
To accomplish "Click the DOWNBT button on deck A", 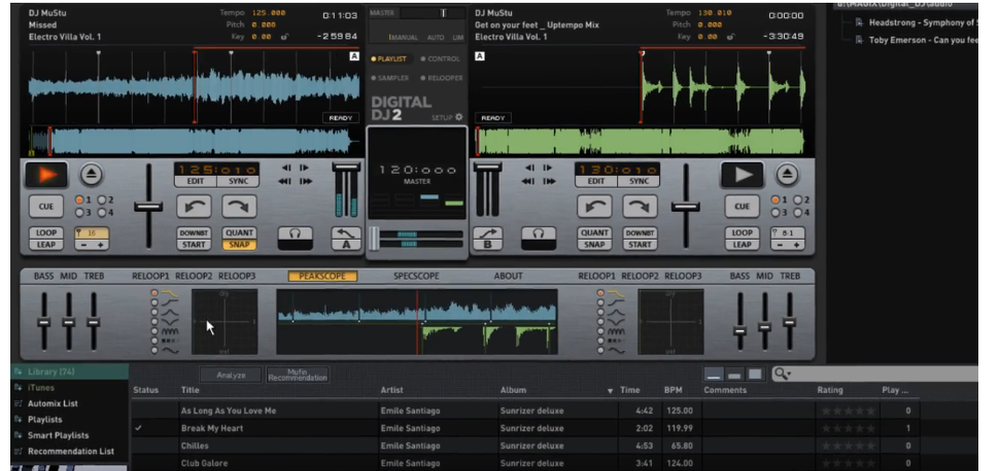I will click(194, 233).
